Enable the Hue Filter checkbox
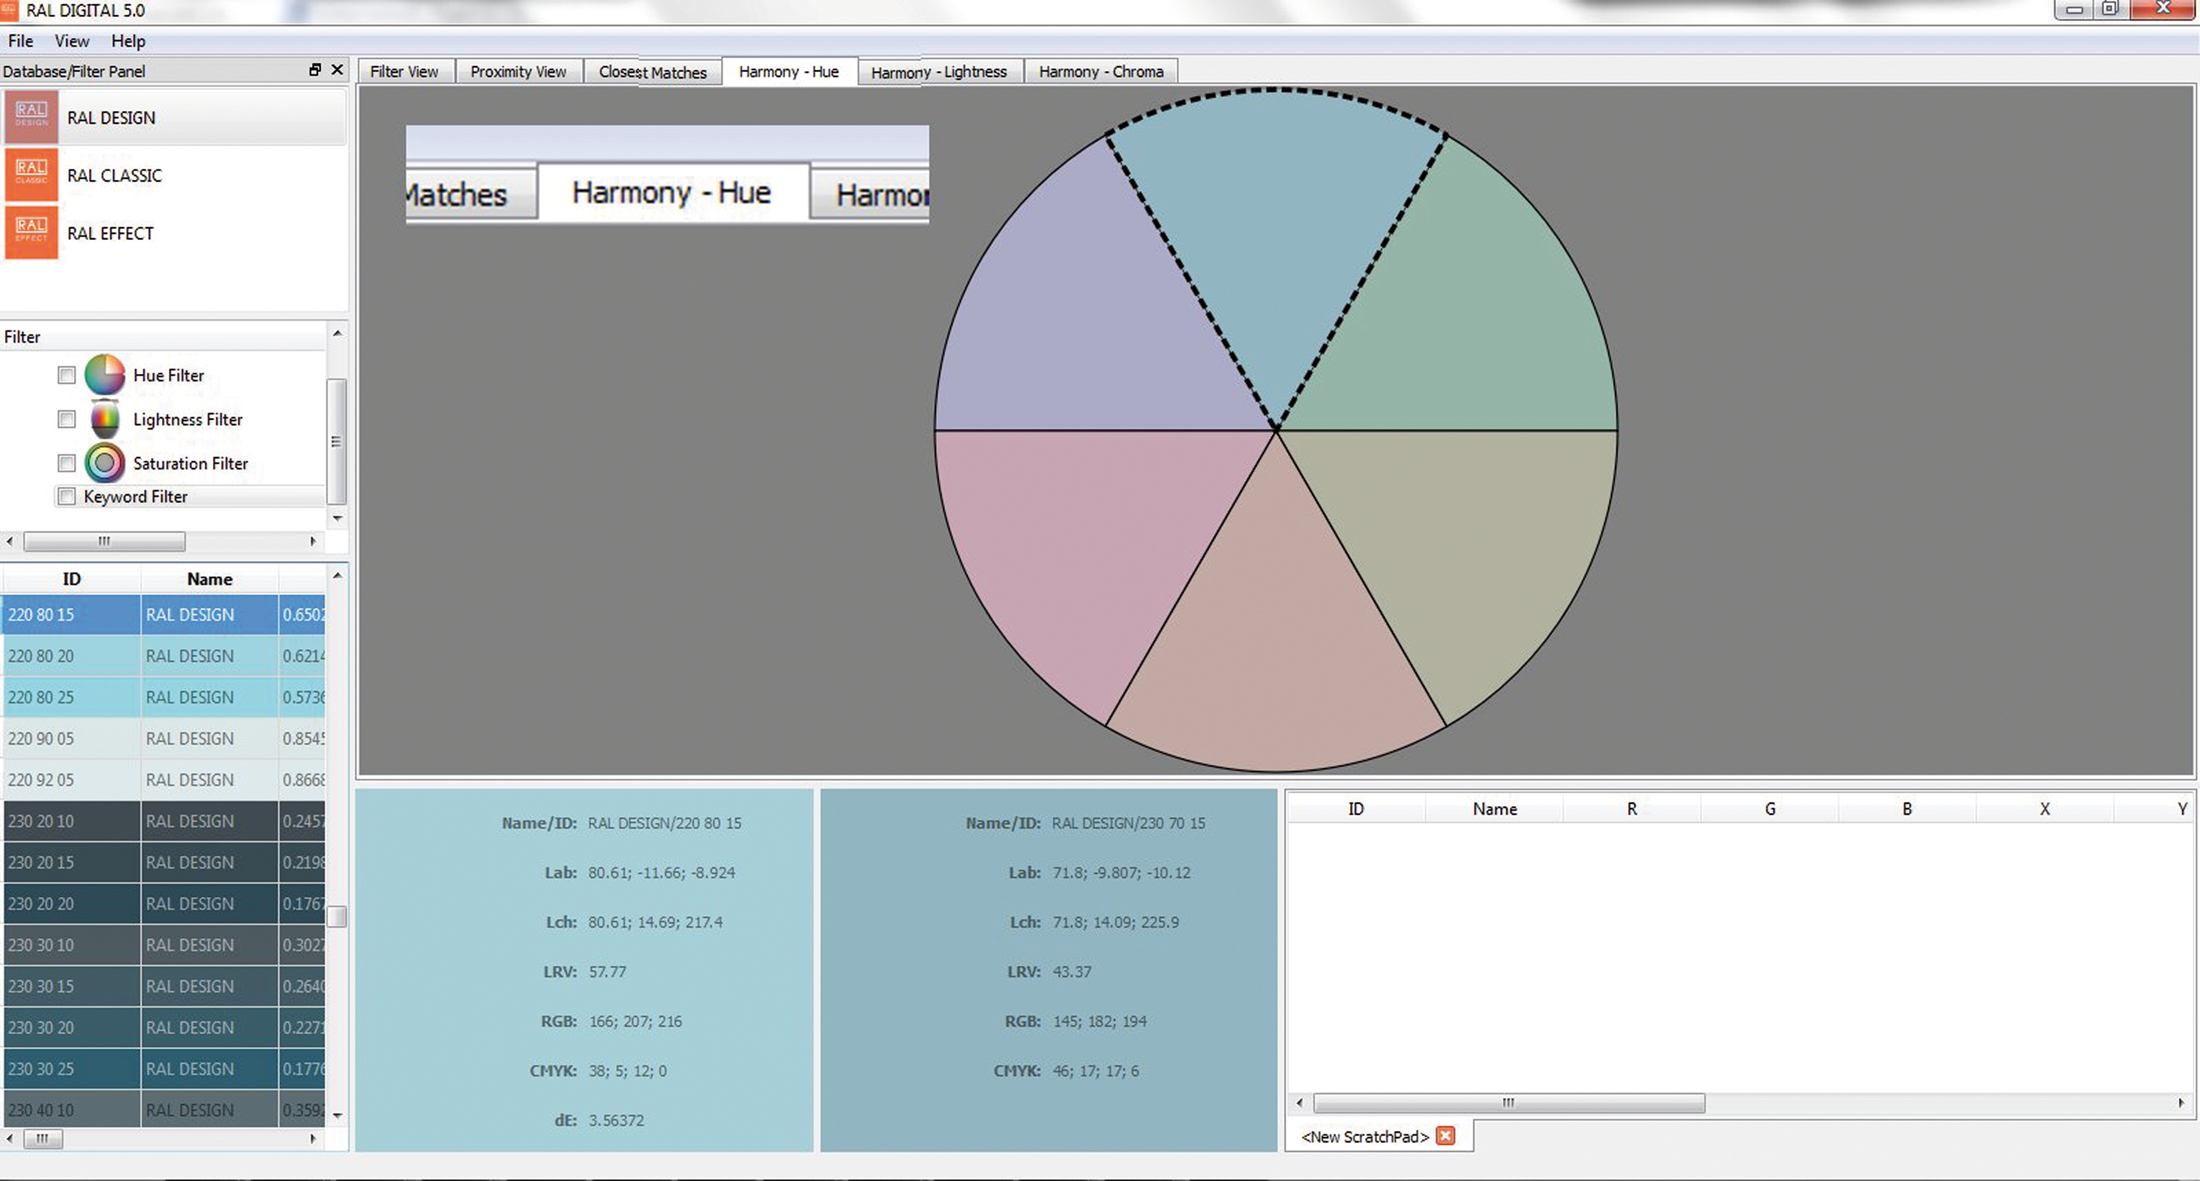 point(67,375)
